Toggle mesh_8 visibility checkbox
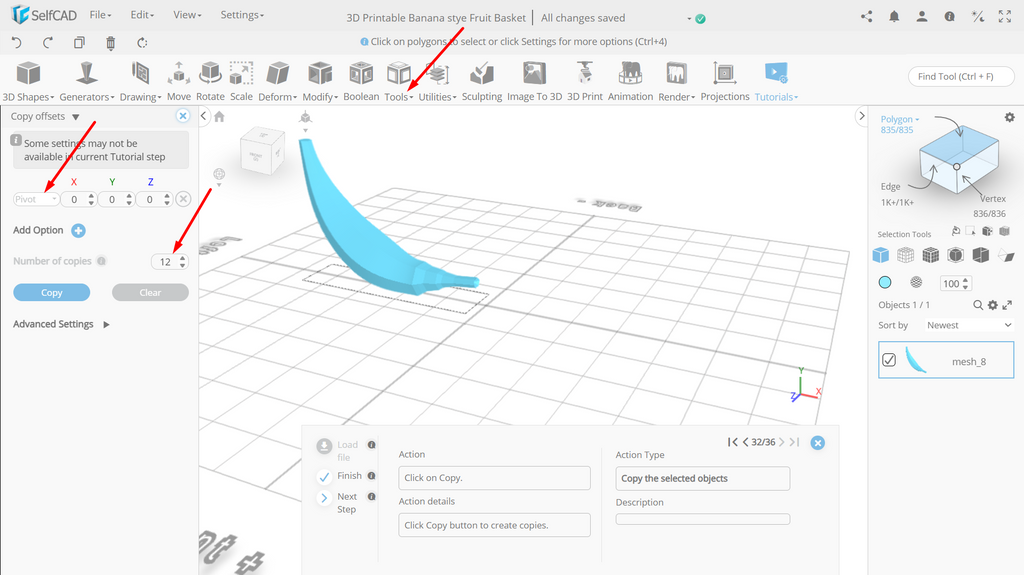This screenshot has height=575, width=1024. pyautogui.click(x=888, y=360)
